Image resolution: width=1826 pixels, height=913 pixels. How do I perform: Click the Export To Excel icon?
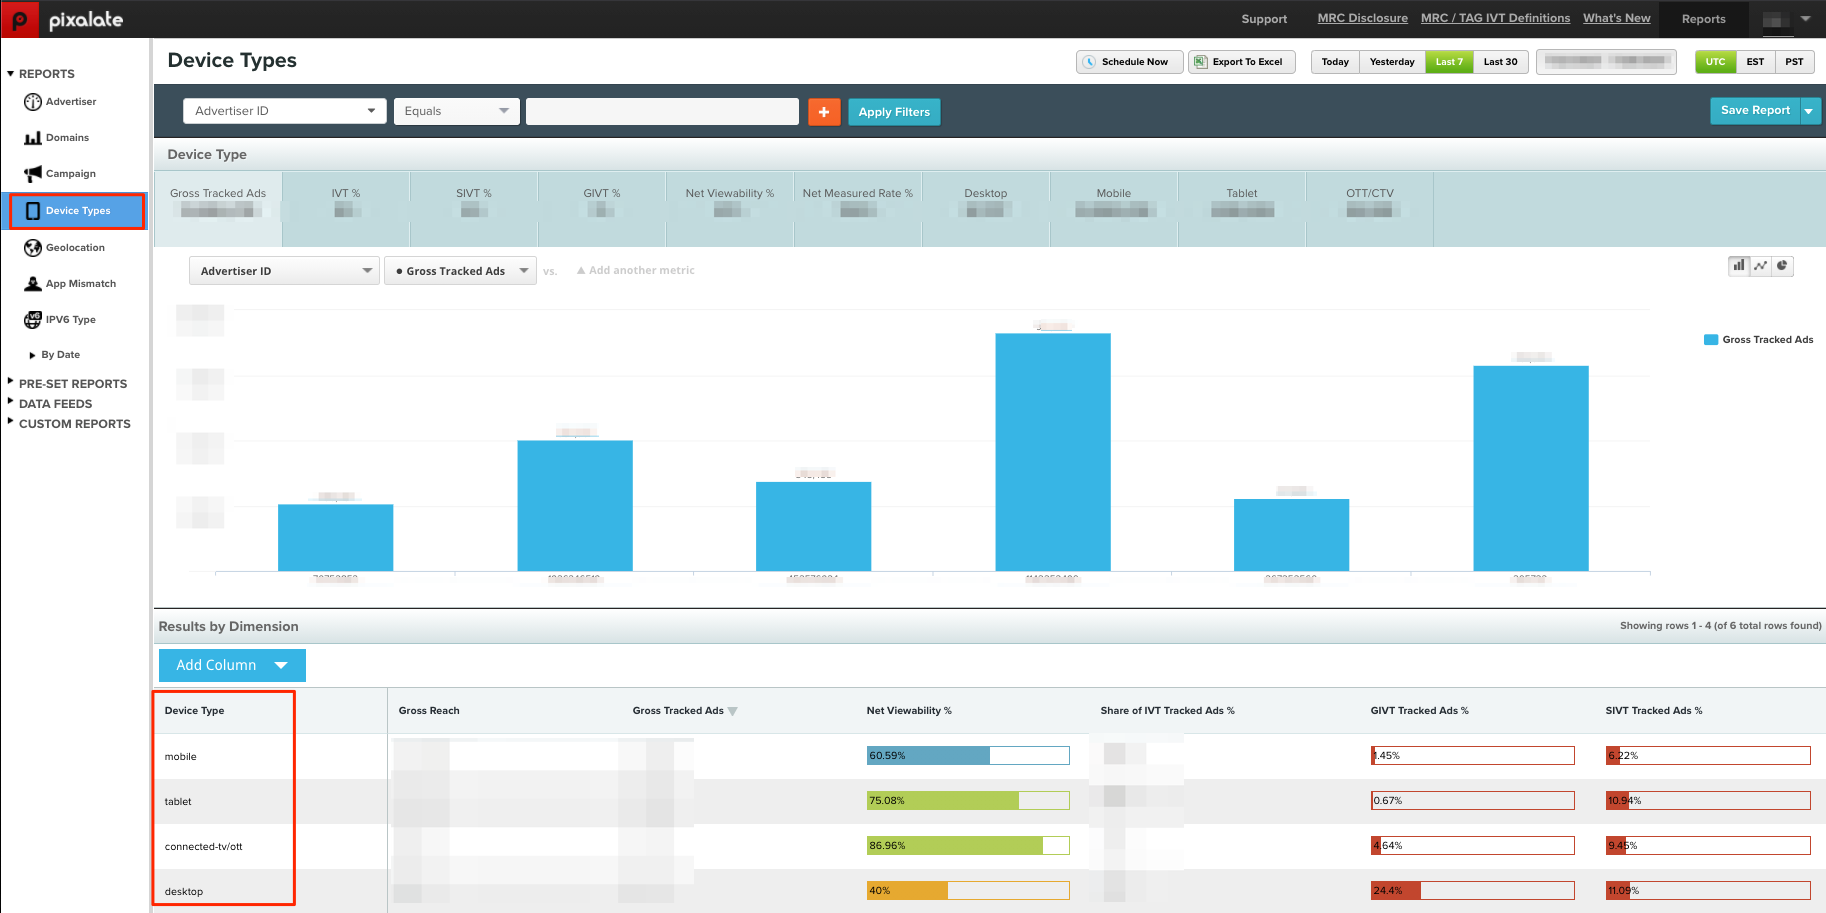pyautogui.click(x=1201, y=62)
